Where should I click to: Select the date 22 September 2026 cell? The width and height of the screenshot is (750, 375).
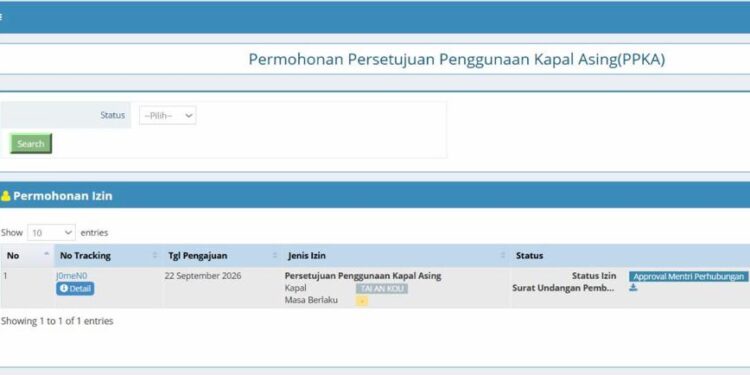[x=203, y=276]
